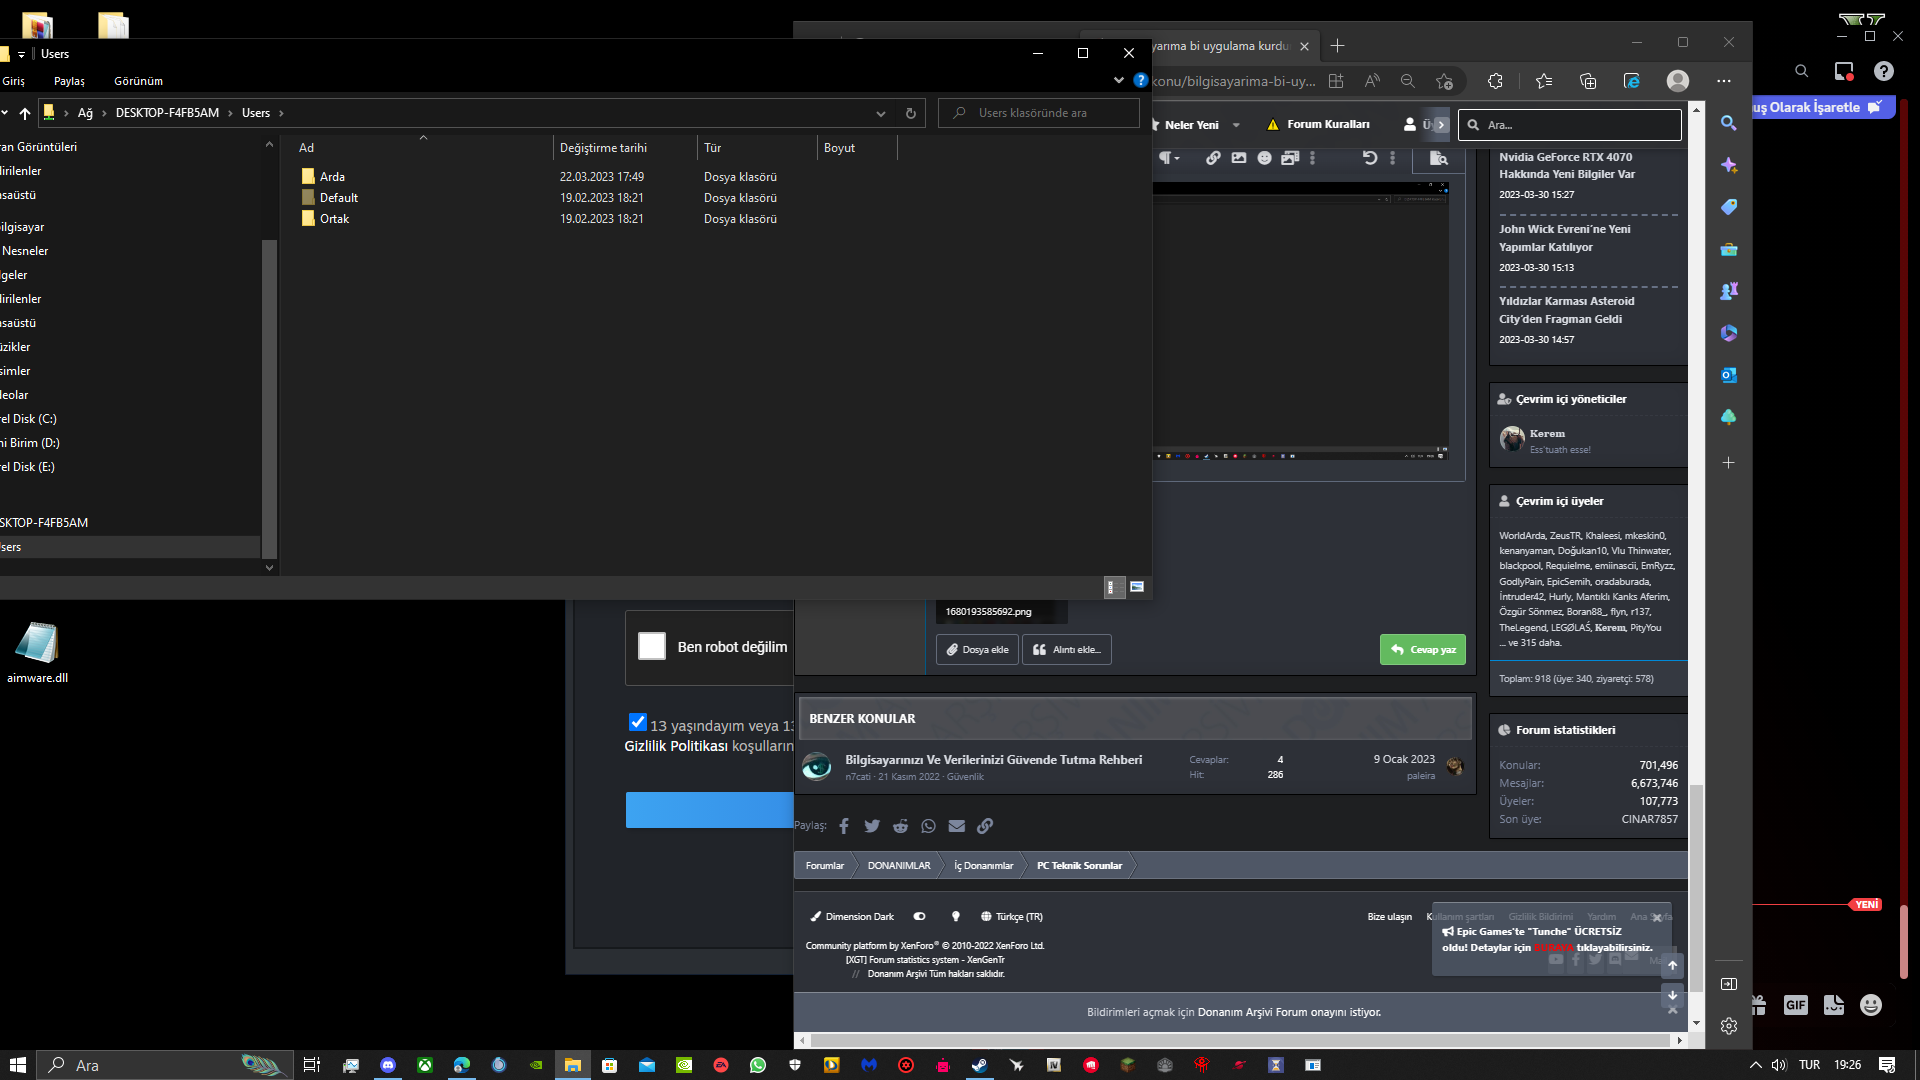Screen dimensions: 1920x1080
Task: Insert image via the editor toolbar image icon
Action: (1239, 158)
